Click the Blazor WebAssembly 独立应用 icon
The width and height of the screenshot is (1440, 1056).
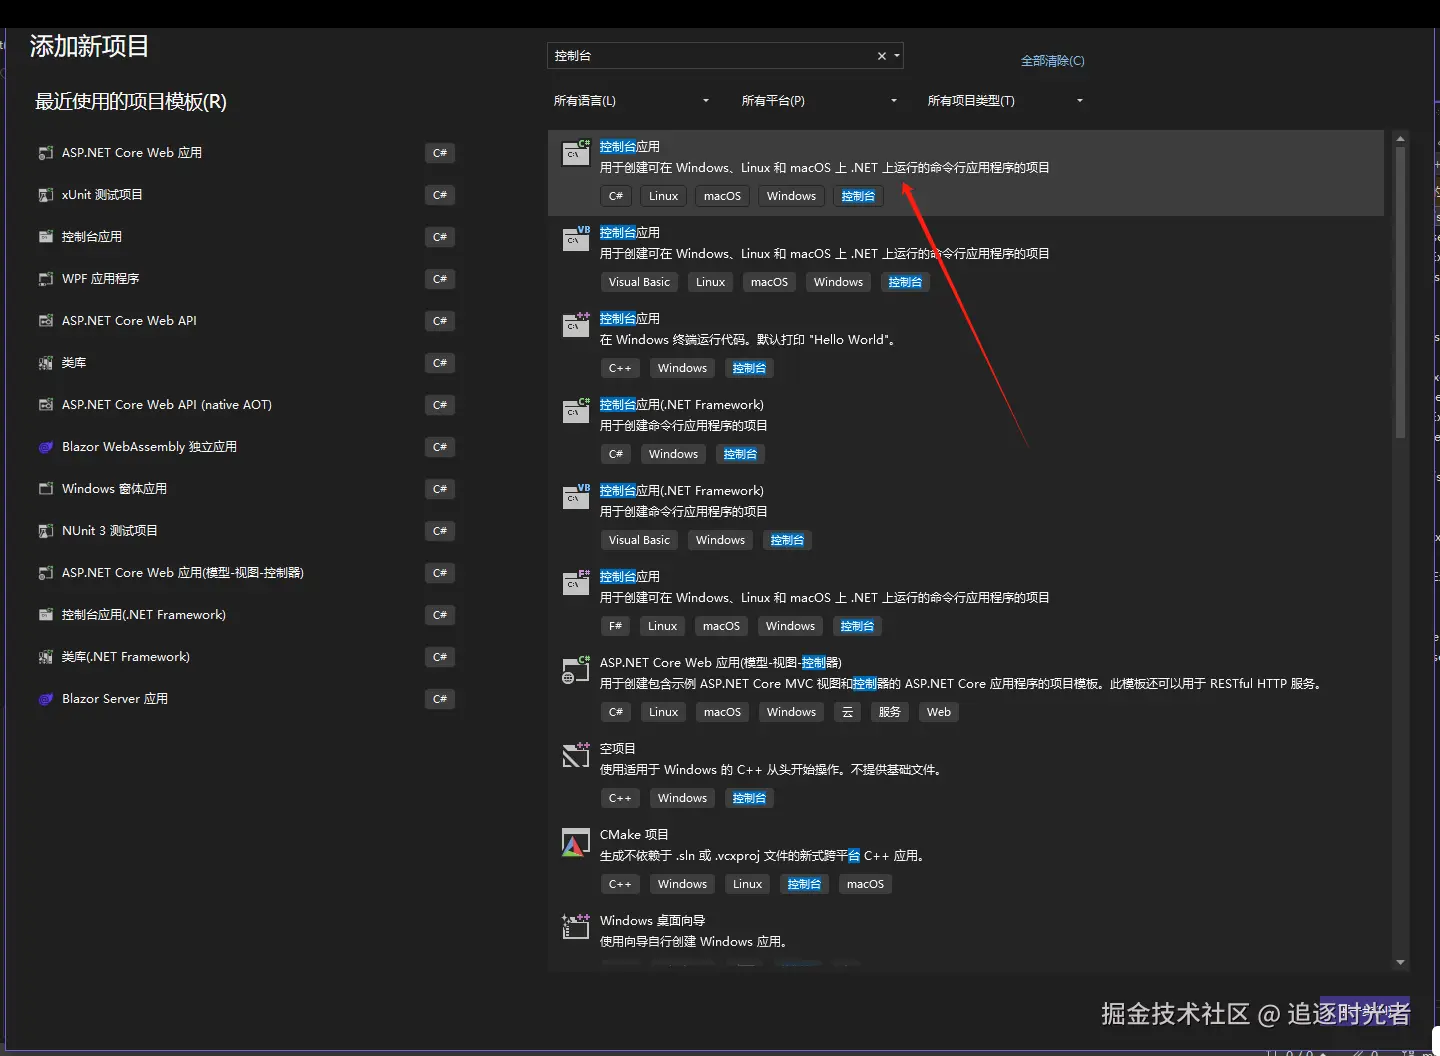[x=46, y=447]
